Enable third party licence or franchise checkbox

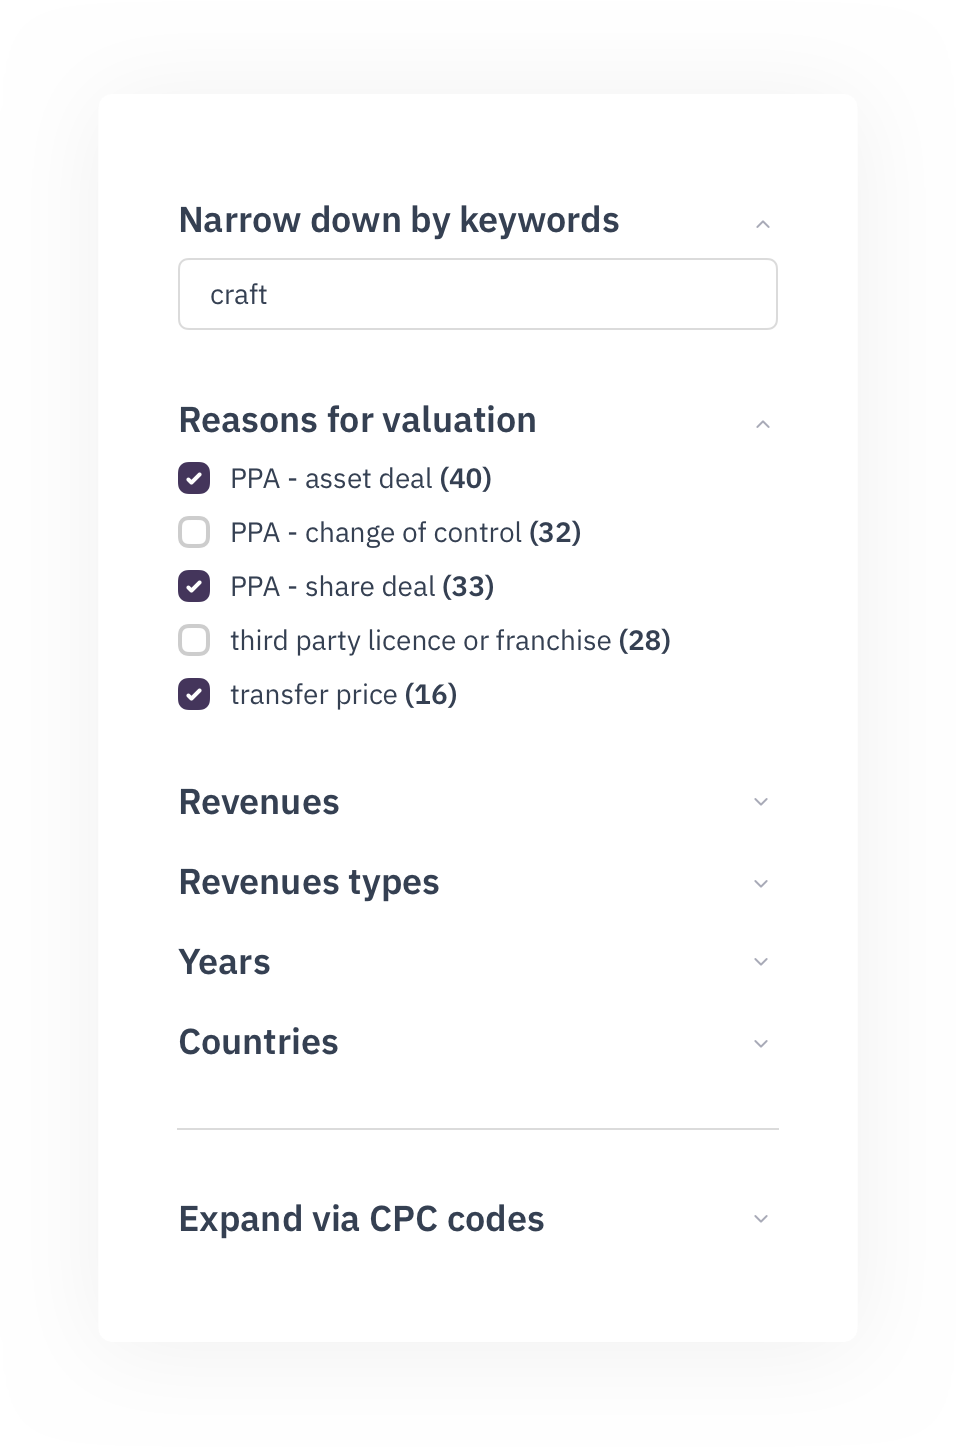[x=194, y=640]
